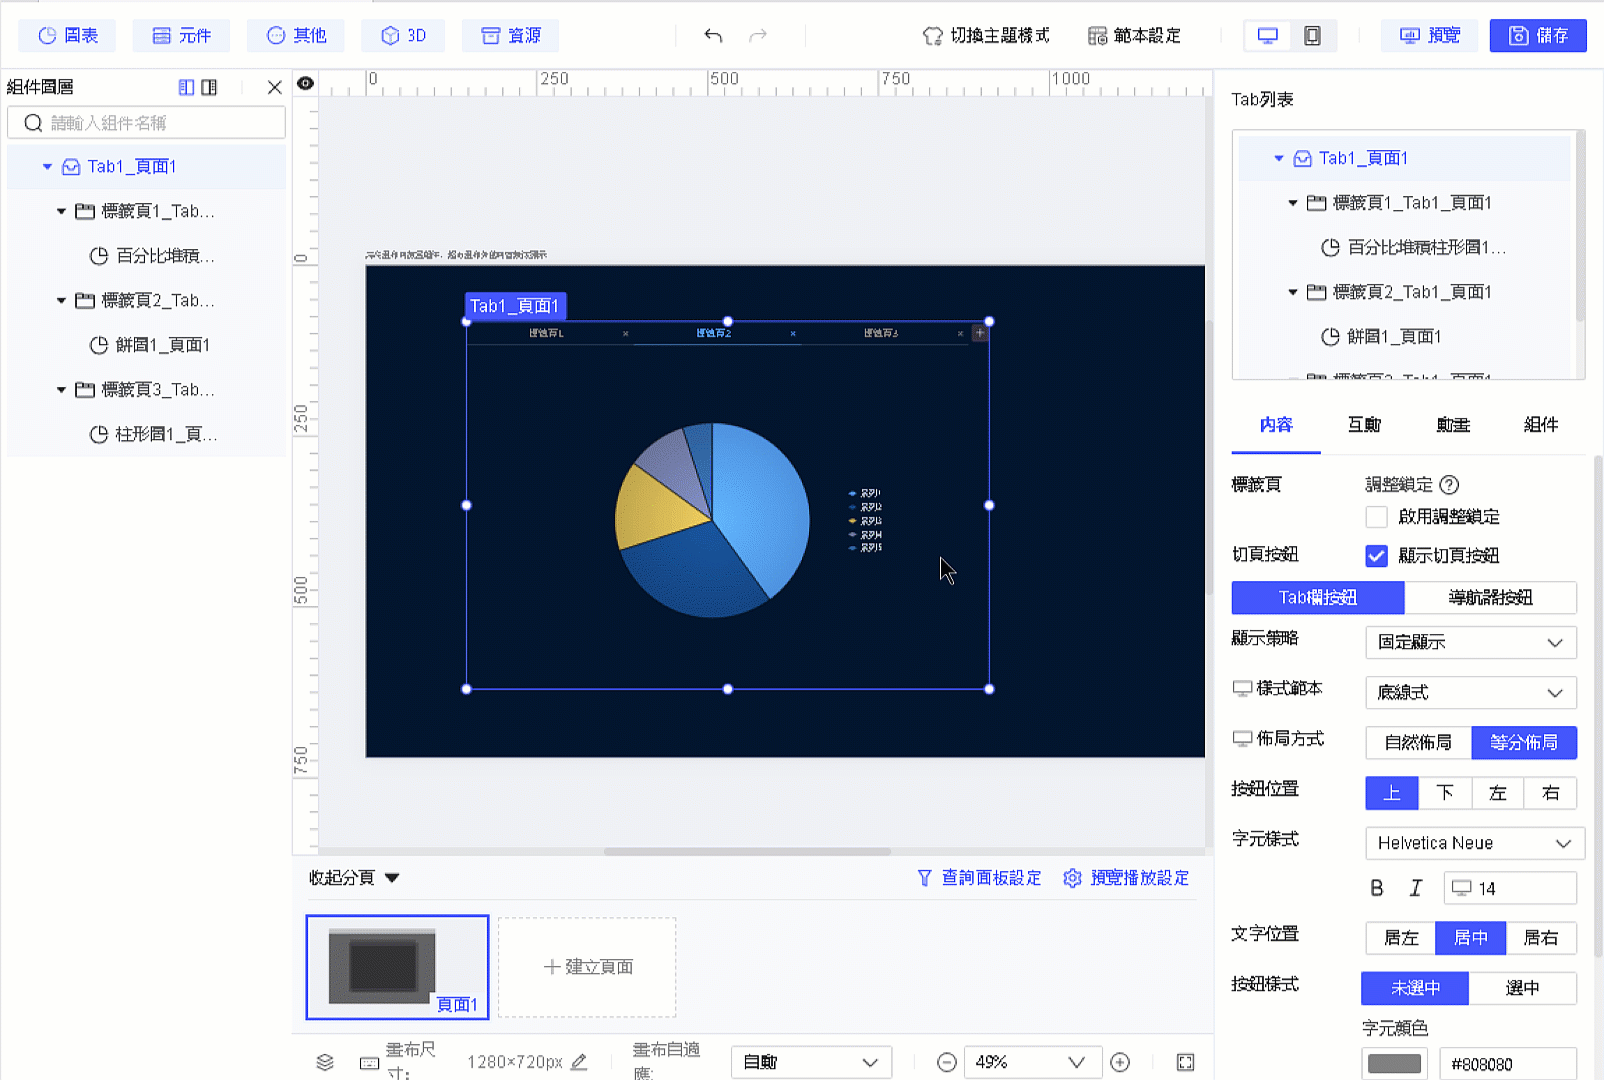The image size is (1604, 1080).
Task: Set text position to 居右
Action: tap(1541, 938)
